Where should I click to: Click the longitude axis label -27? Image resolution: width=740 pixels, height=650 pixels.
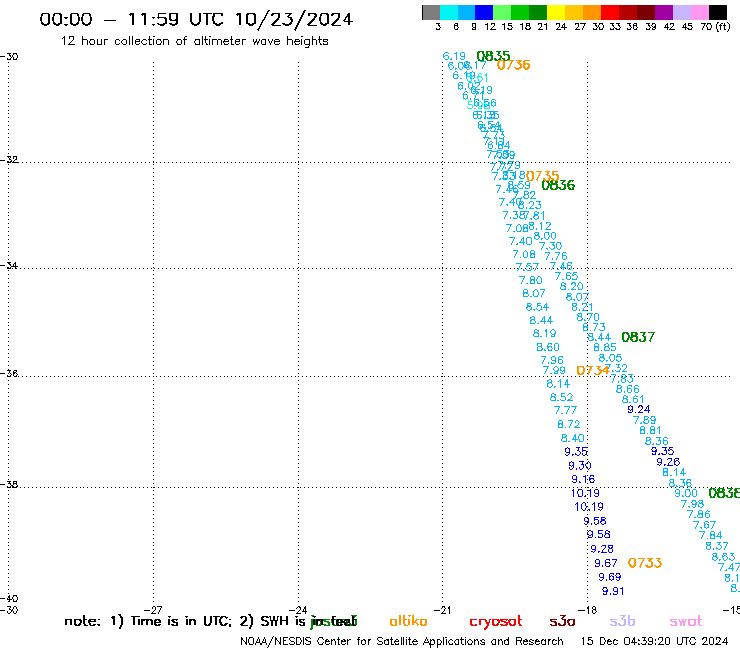[x=154, y=610]
